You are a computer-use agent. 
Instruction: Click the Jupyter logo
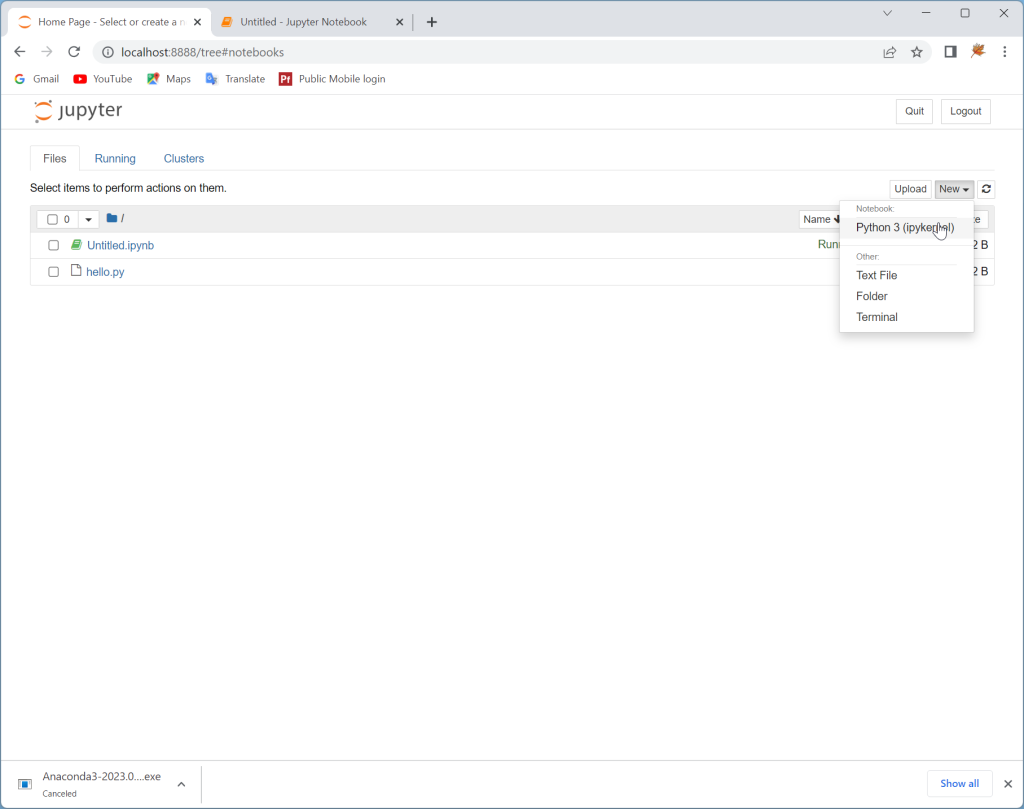[78, 111]
